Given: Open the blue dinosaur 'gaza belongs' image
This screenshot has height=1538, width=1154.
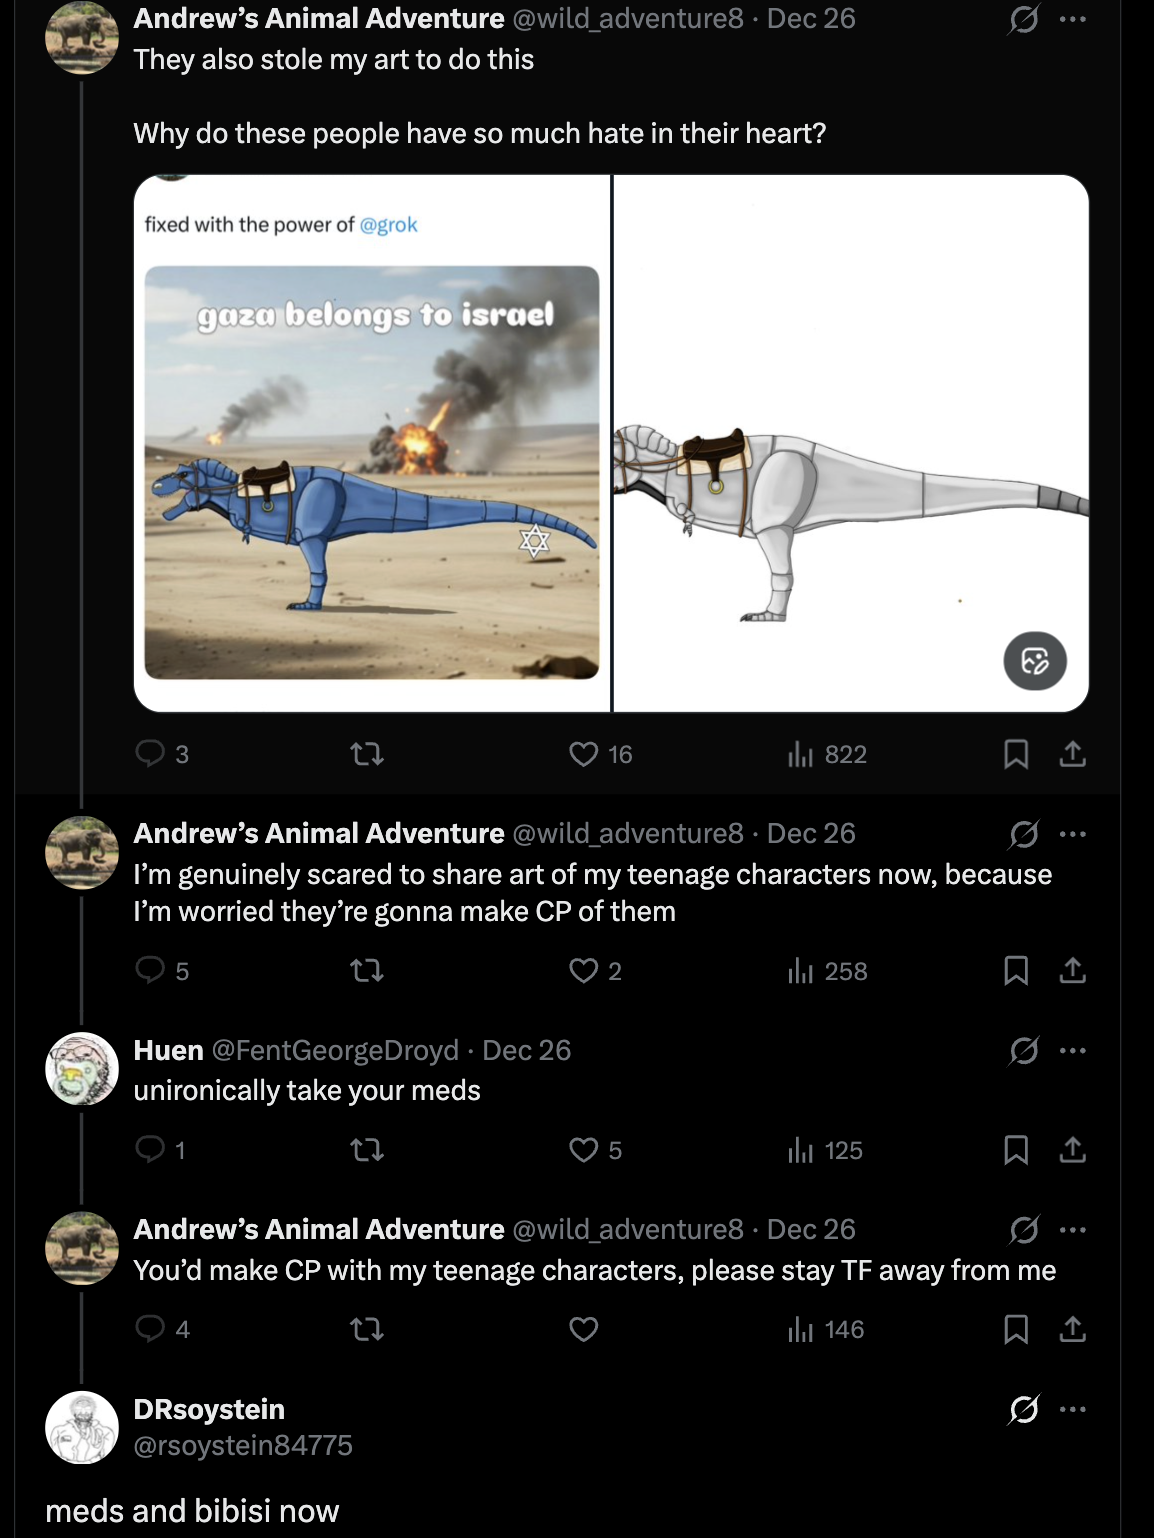Looking at the screenshot, I should pos(372,472).
